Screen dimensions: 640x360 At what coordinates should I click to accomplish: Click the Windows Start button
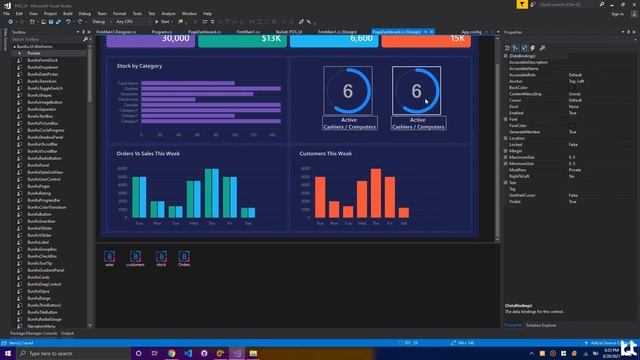pos(8,353)
